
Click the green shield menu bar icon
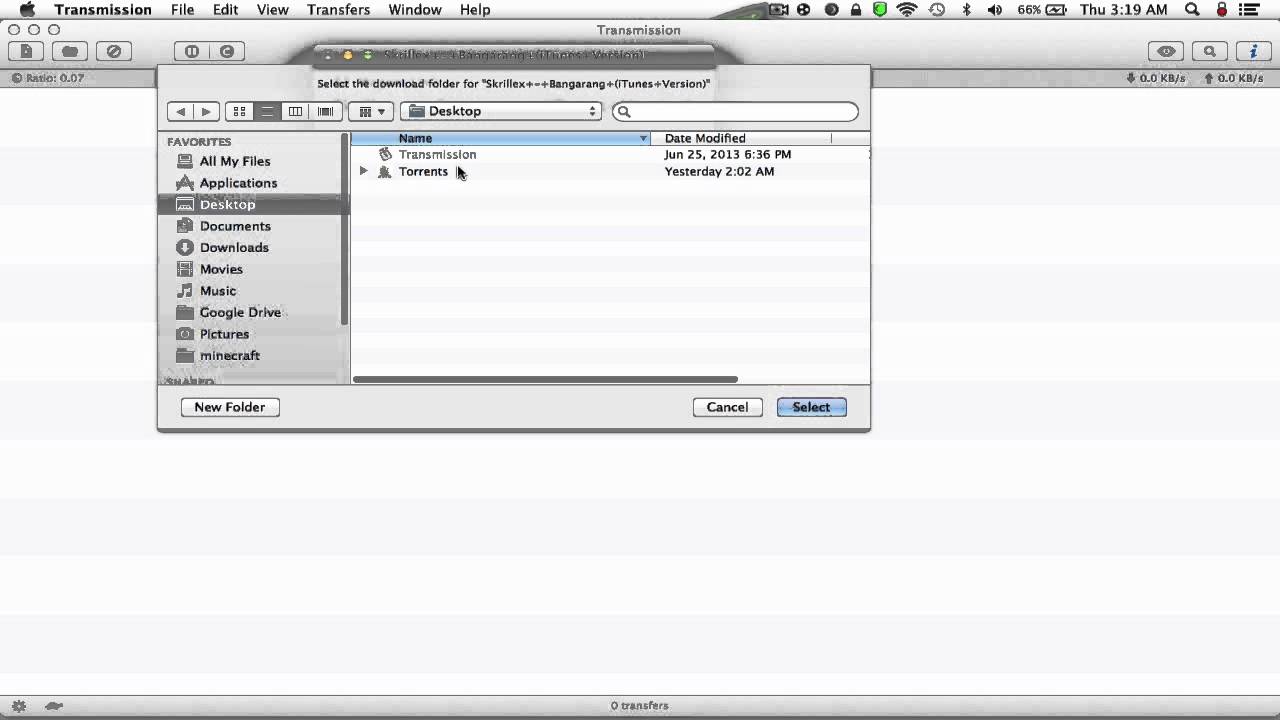point(880,10)
